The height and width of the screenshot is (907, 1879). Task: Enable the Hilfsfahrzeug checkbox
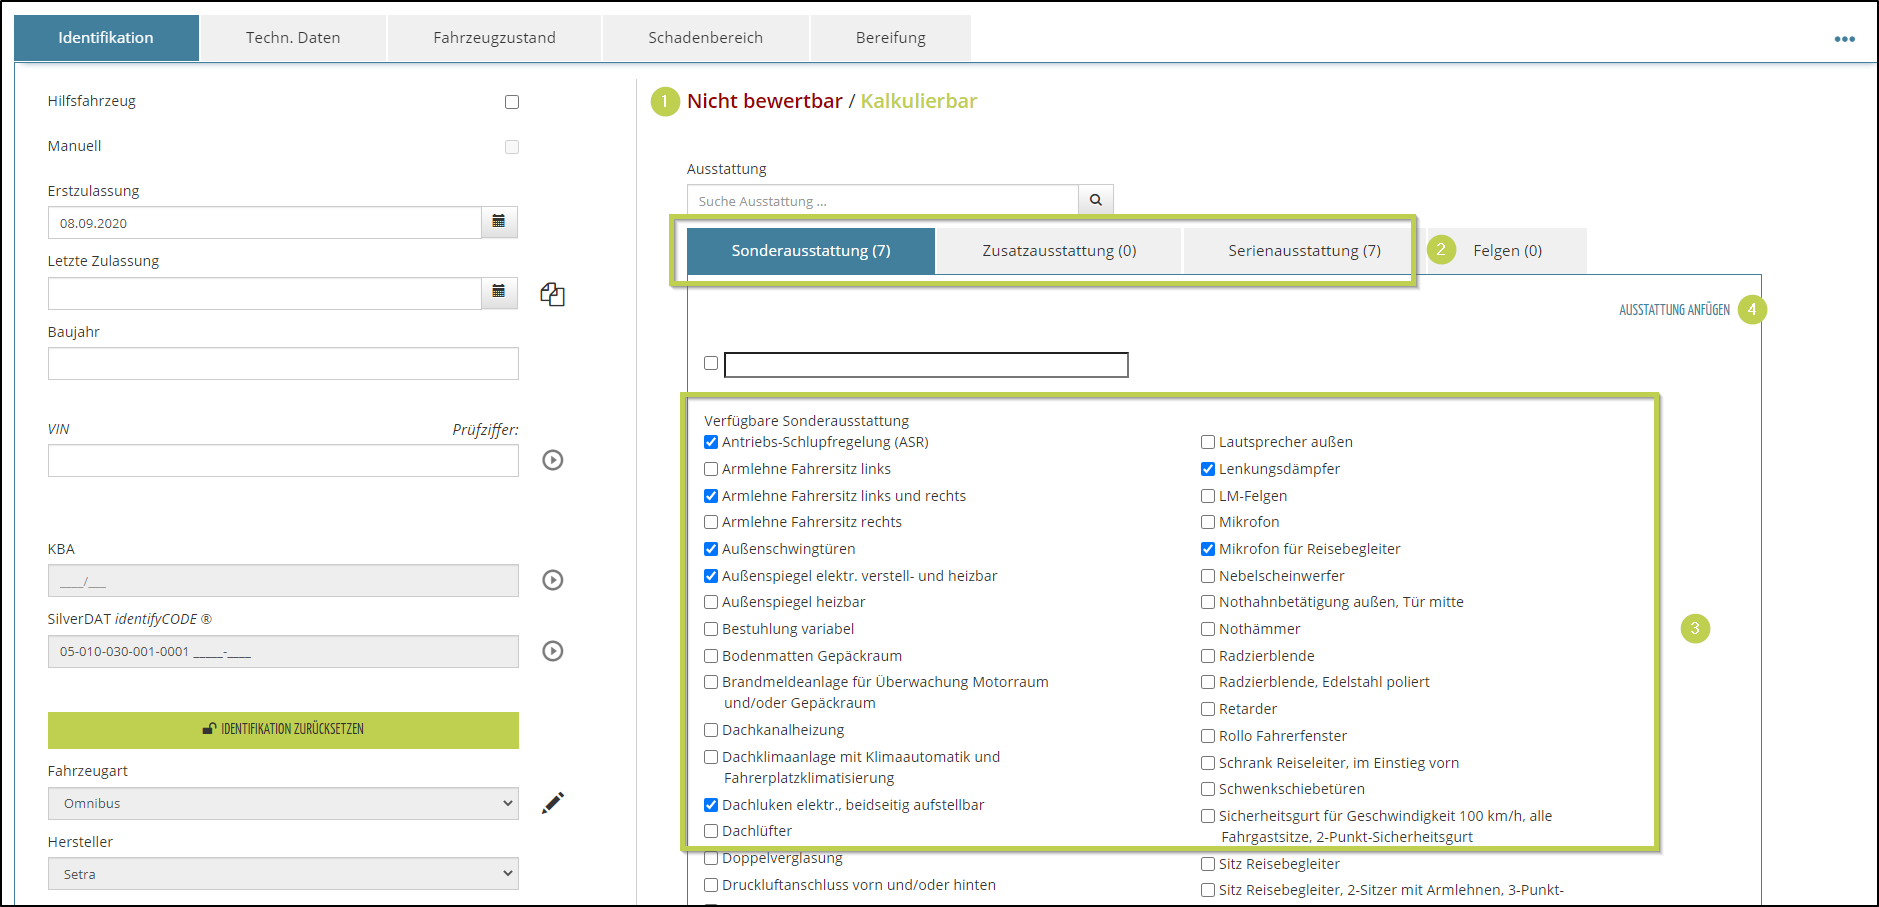click(x=512, y=102)
